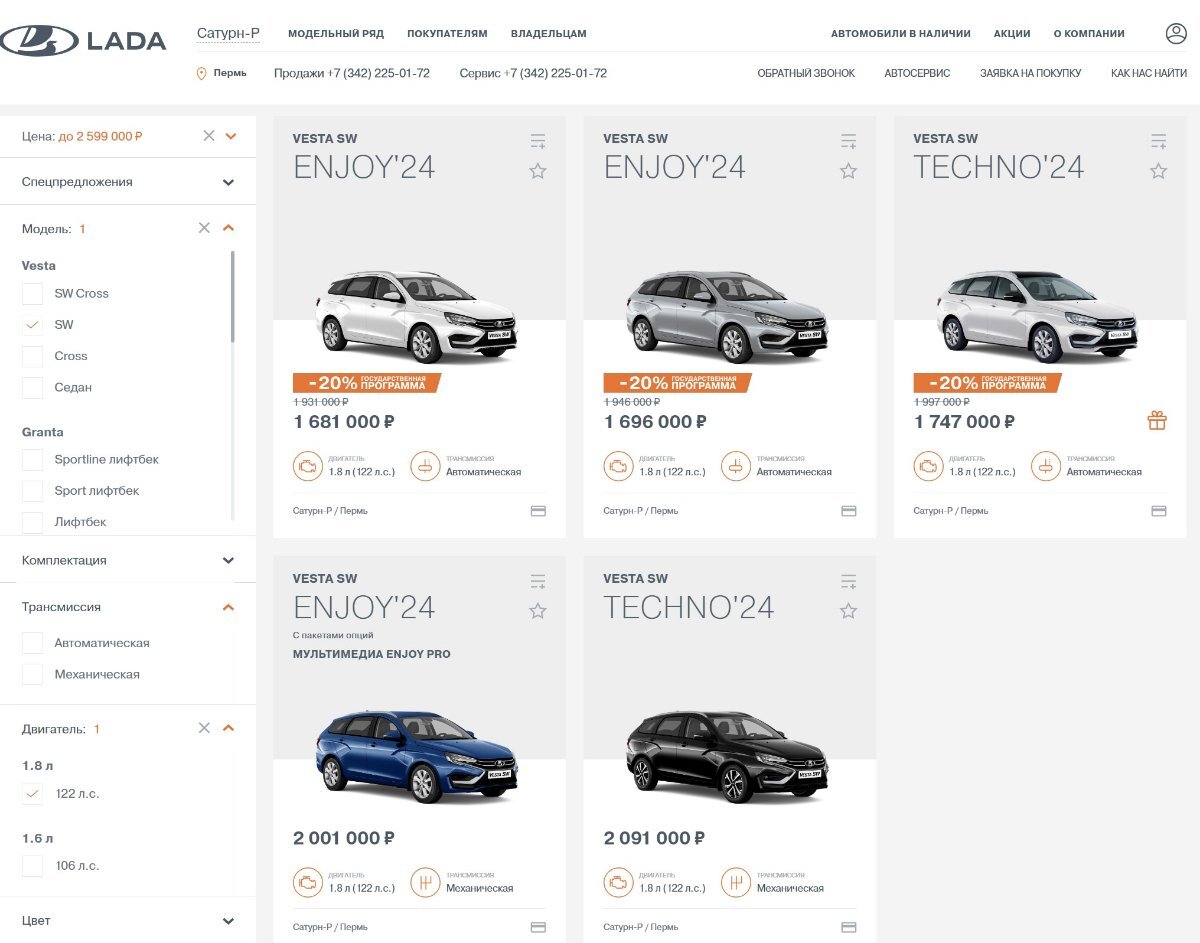Screen dimensions: 1200x943
Task: Add the 1 681 000 ₽ Vesta SW Enjoy to comparison
Action: 538,142
